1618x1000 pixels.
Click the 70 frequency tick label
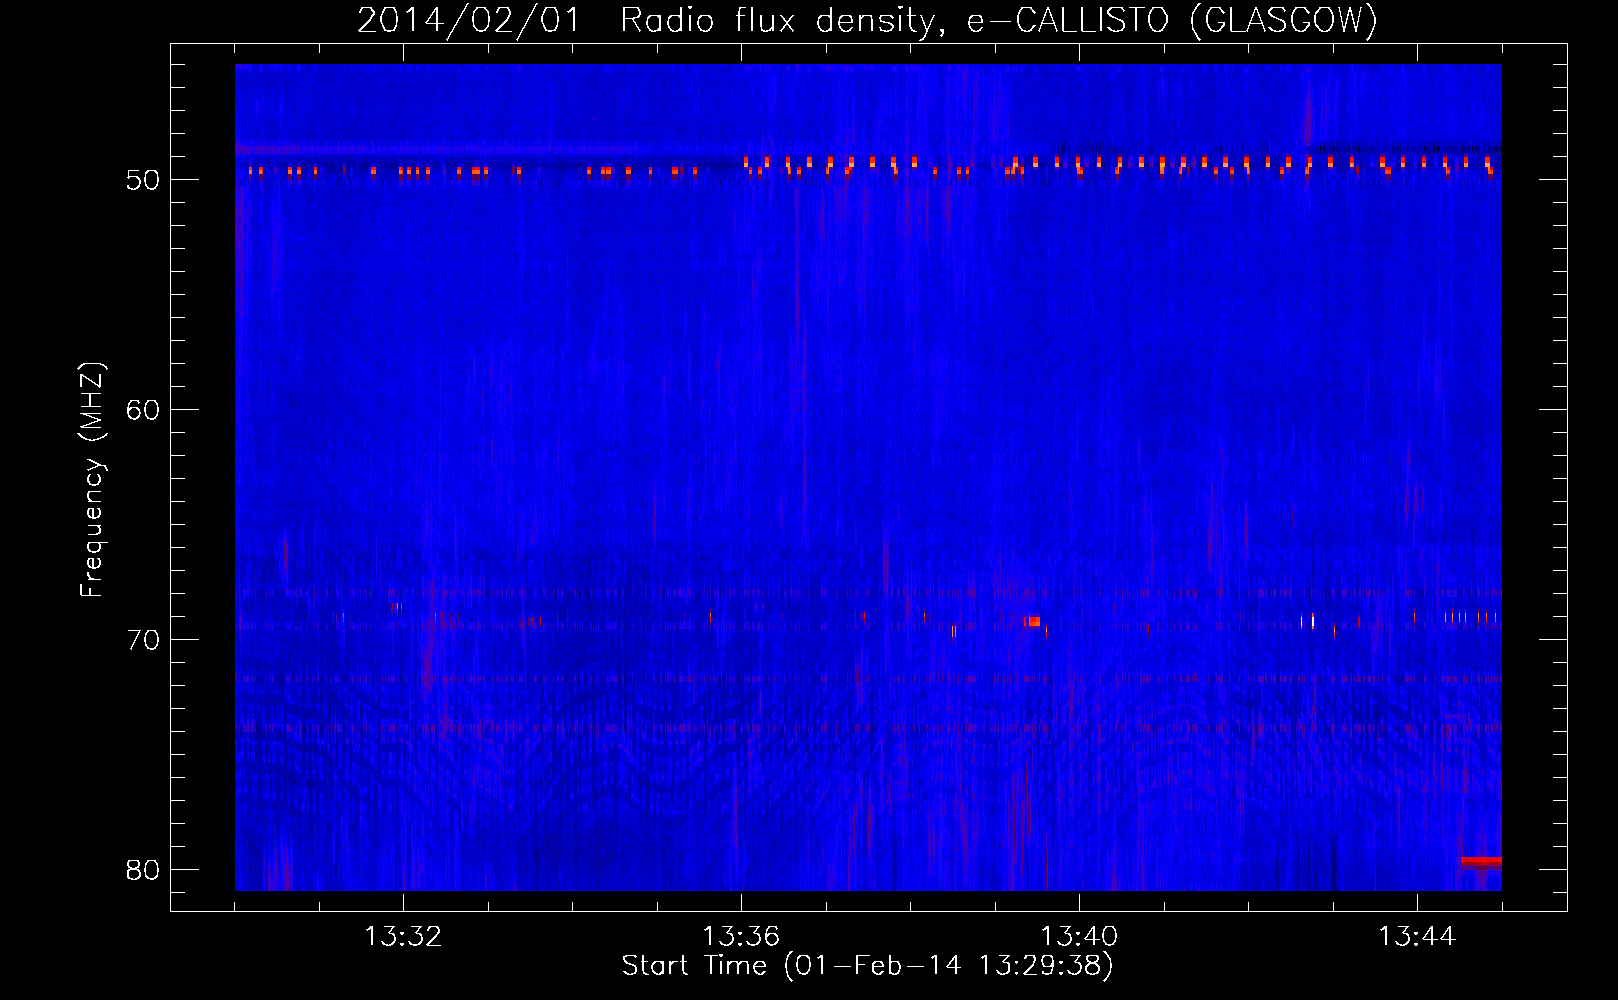[143, 640]
